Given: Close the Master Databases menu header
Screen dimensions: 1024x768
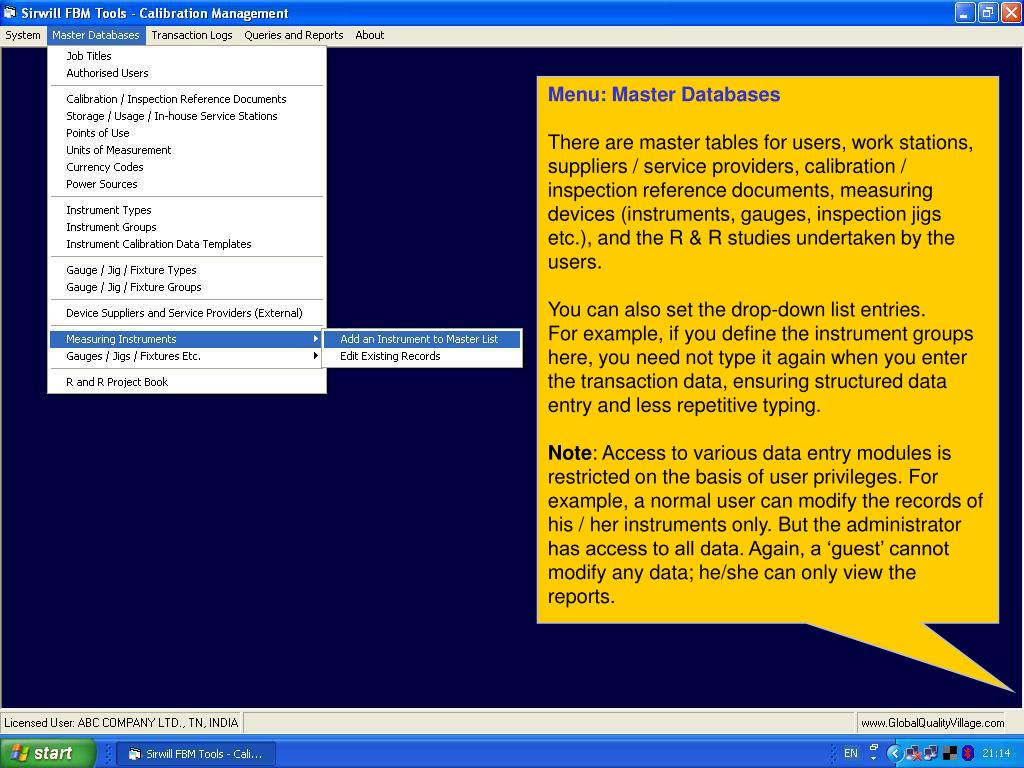Looking at the screenshot, I should click(96, 35).
